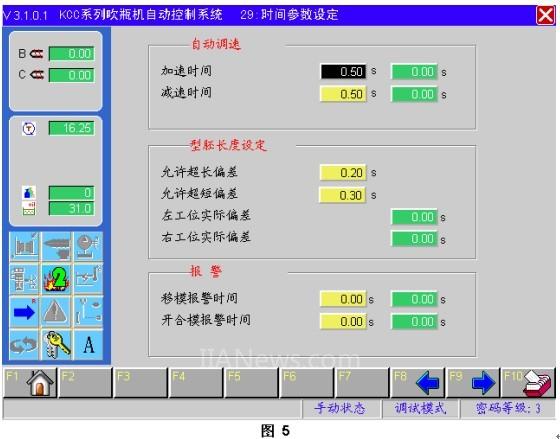This screenshot has width=560, height=439.
Task: Close the window with red X
Action: pyautogui.click(x=545, y=15)
